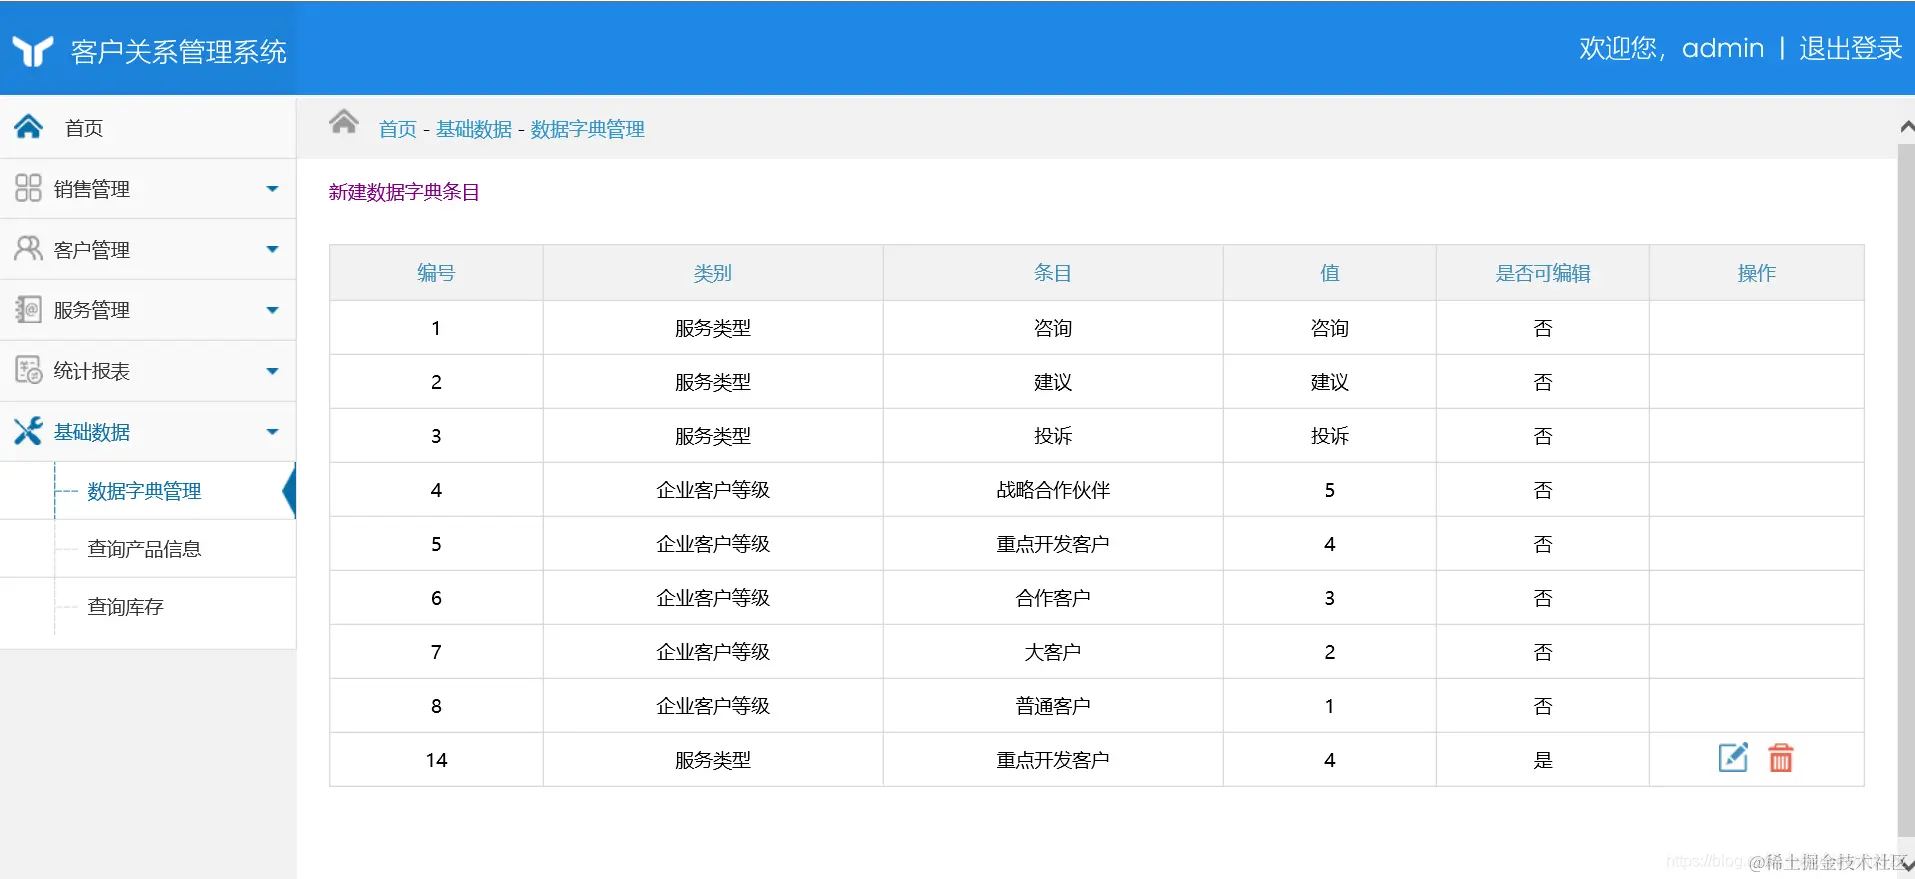The width and height of the screenshot is (1915, 879).
Task: Open the 统计报表 menu
Action: (148, 371)
